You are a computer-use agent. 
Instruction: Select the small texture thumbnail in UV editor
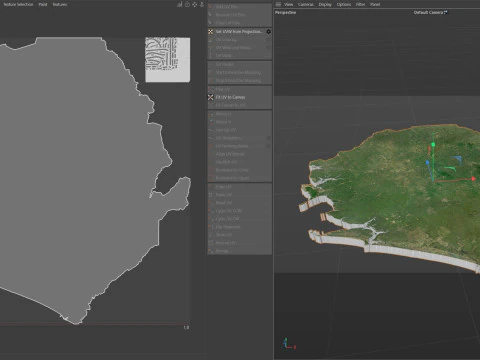coord(168,60)
